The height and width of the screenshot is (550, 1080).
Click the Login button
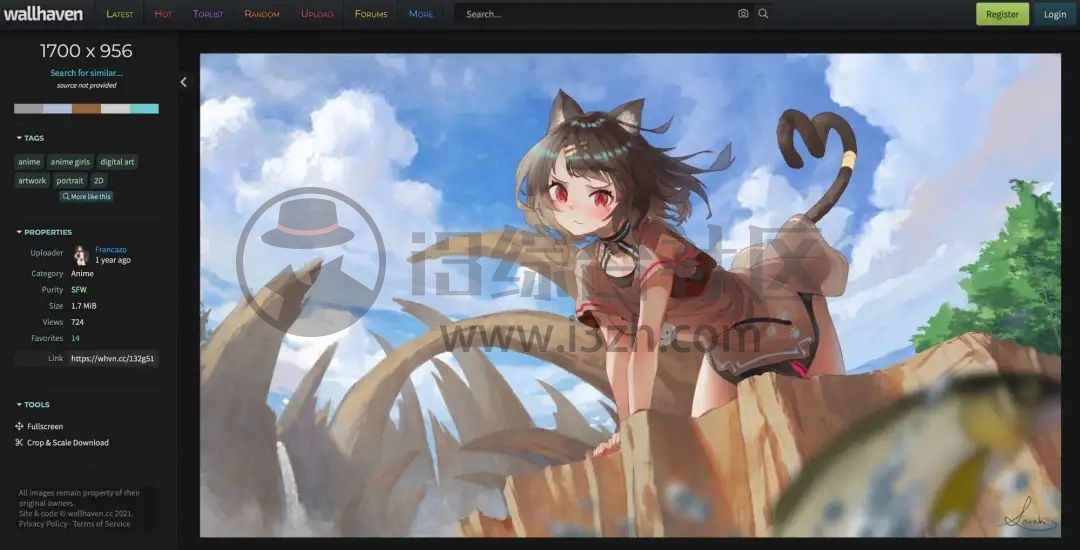pos(1055,14)
